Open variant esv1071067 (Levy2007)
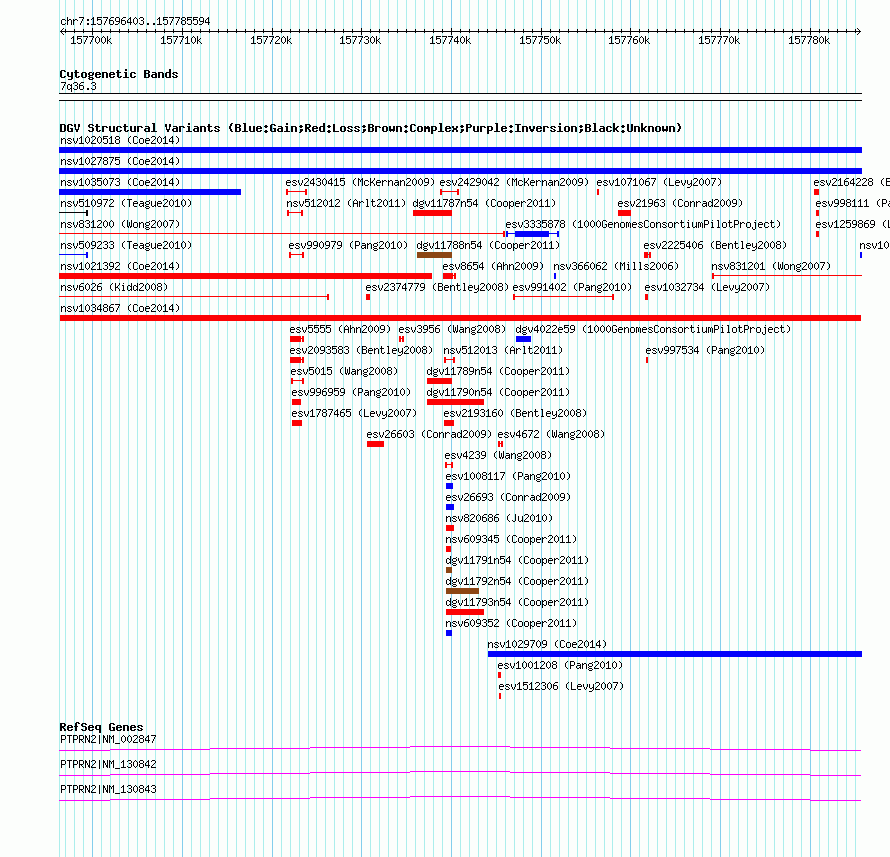The height and width of the screenshot is (857, 890). point(659,182)
